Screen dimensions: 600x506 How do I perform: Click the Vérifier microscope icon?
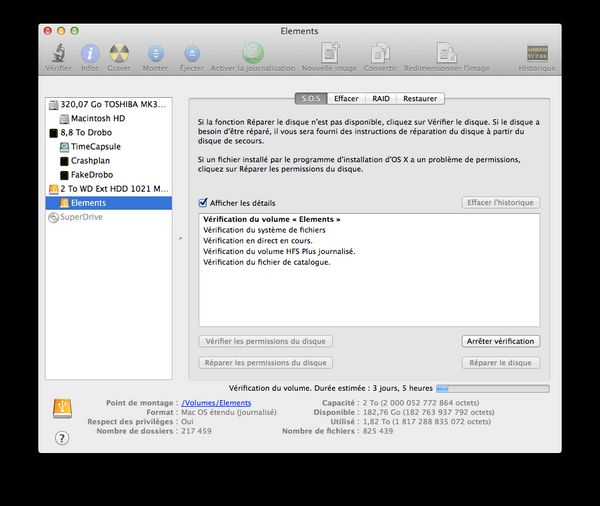click(x=59, y=53)
